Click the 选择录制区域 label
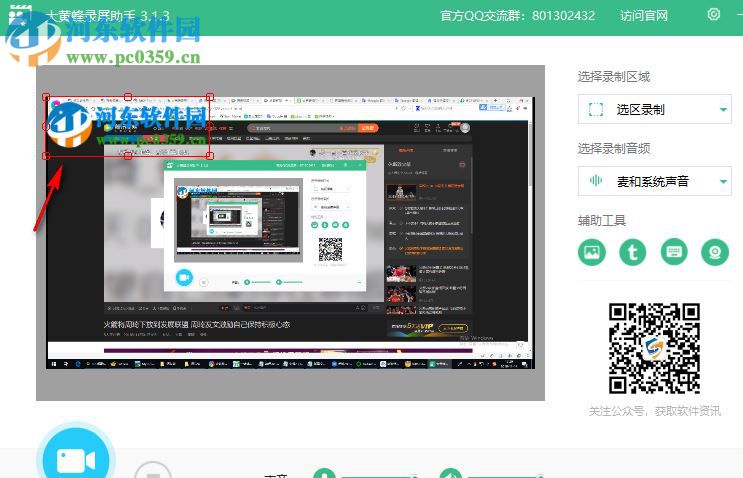The height and width of the screenshot is (478, 743). (x=614, y=77)
